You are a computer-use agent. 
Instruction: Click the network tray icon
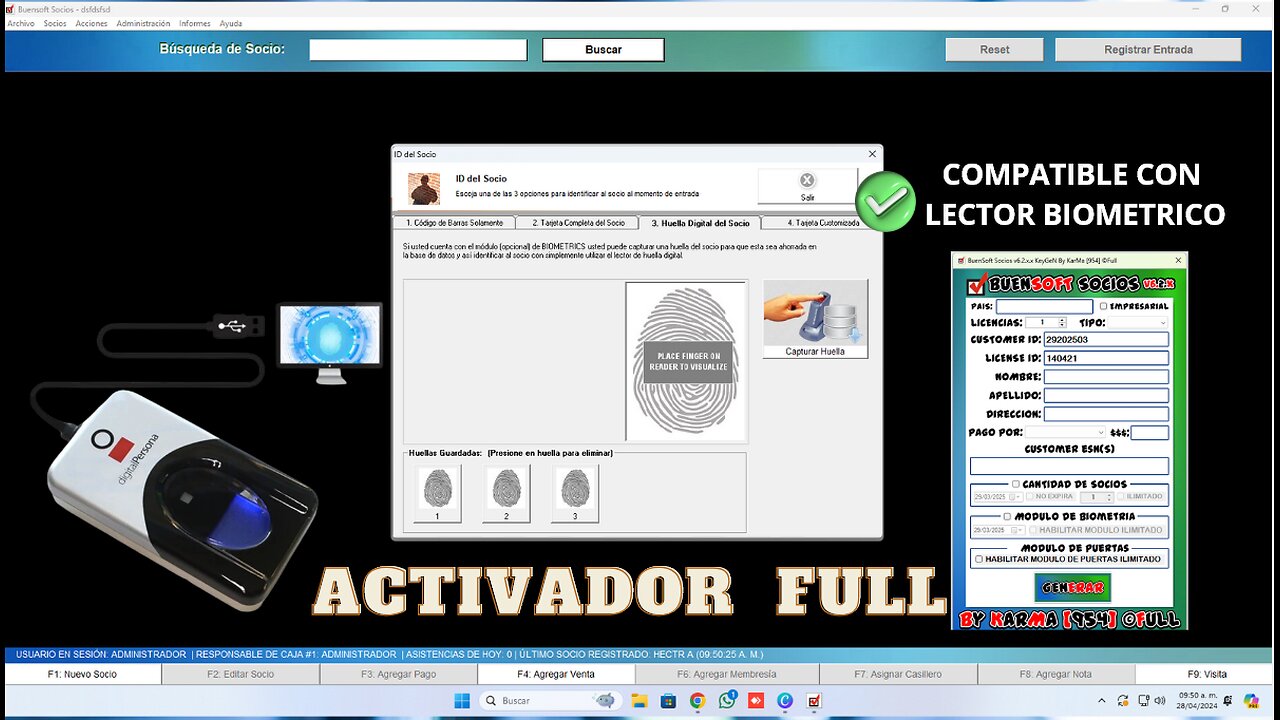click(x=1142, y=700)
